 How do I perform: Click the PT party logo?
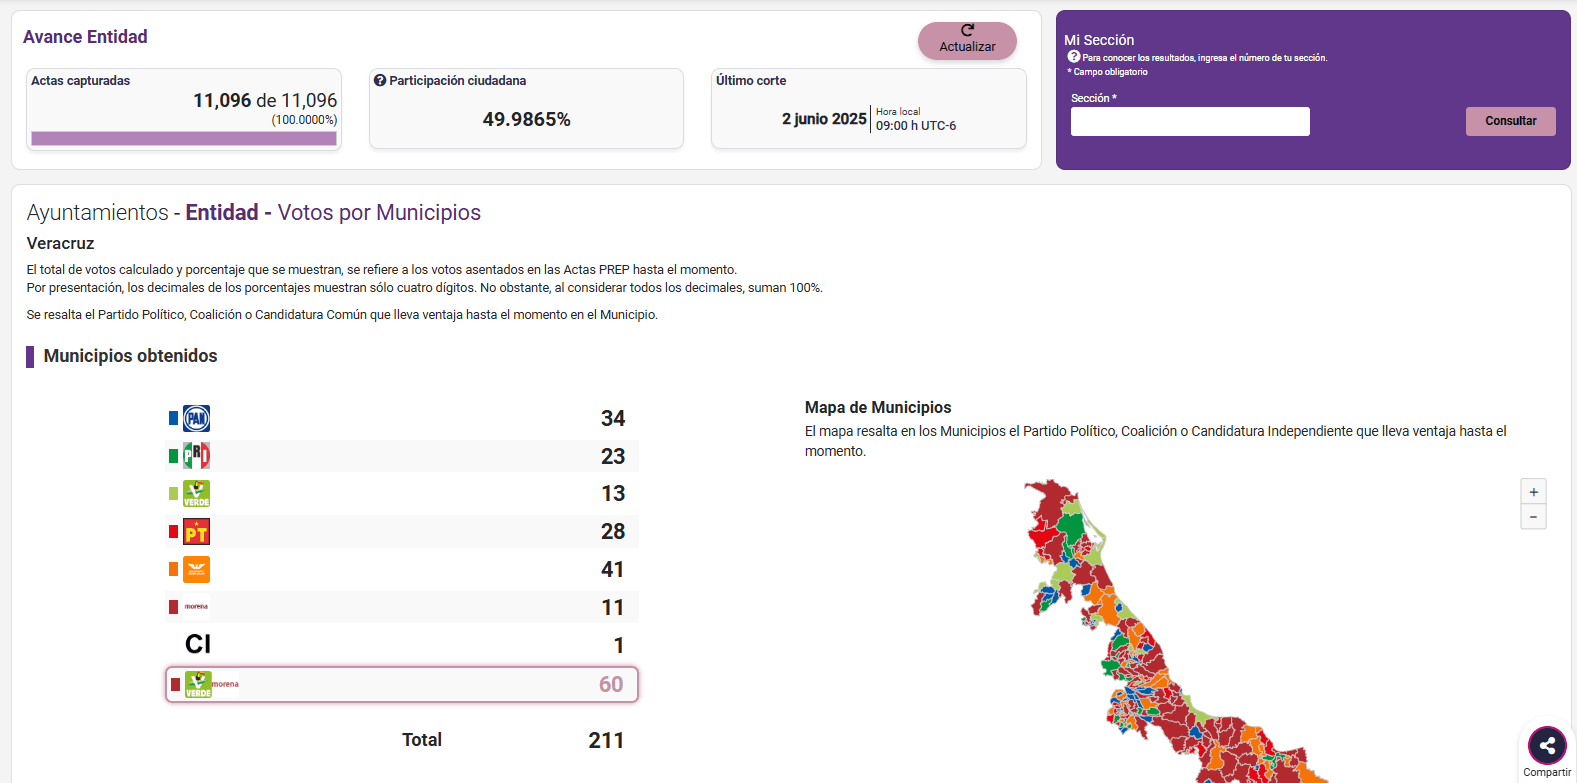point(196,531)
